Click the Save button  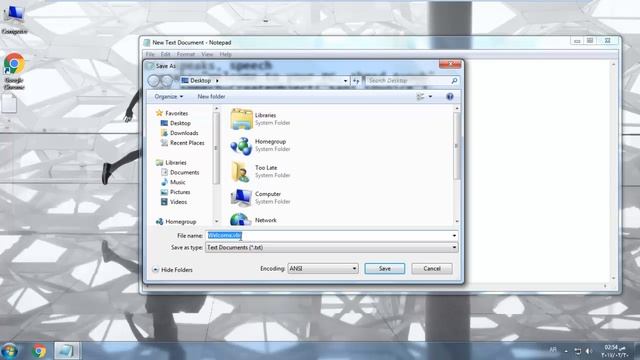click(x=385, y=269)
